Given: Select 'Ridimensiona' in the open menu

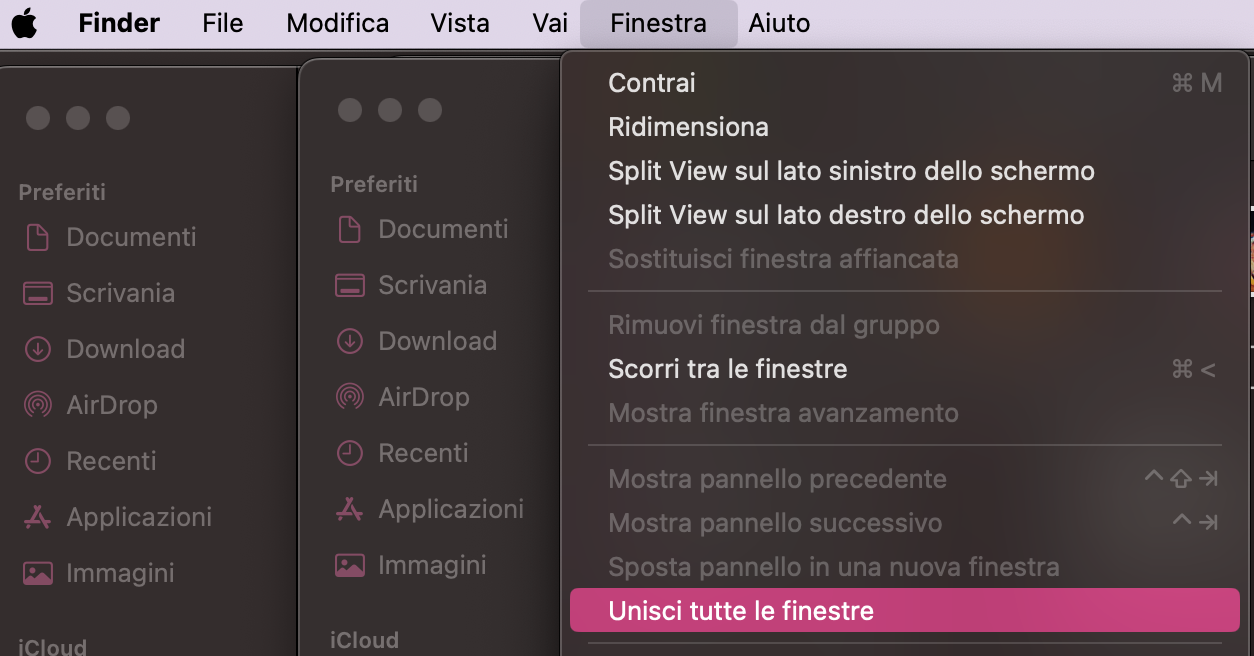Looking at the screenshot, I should [x=688, y=127].
